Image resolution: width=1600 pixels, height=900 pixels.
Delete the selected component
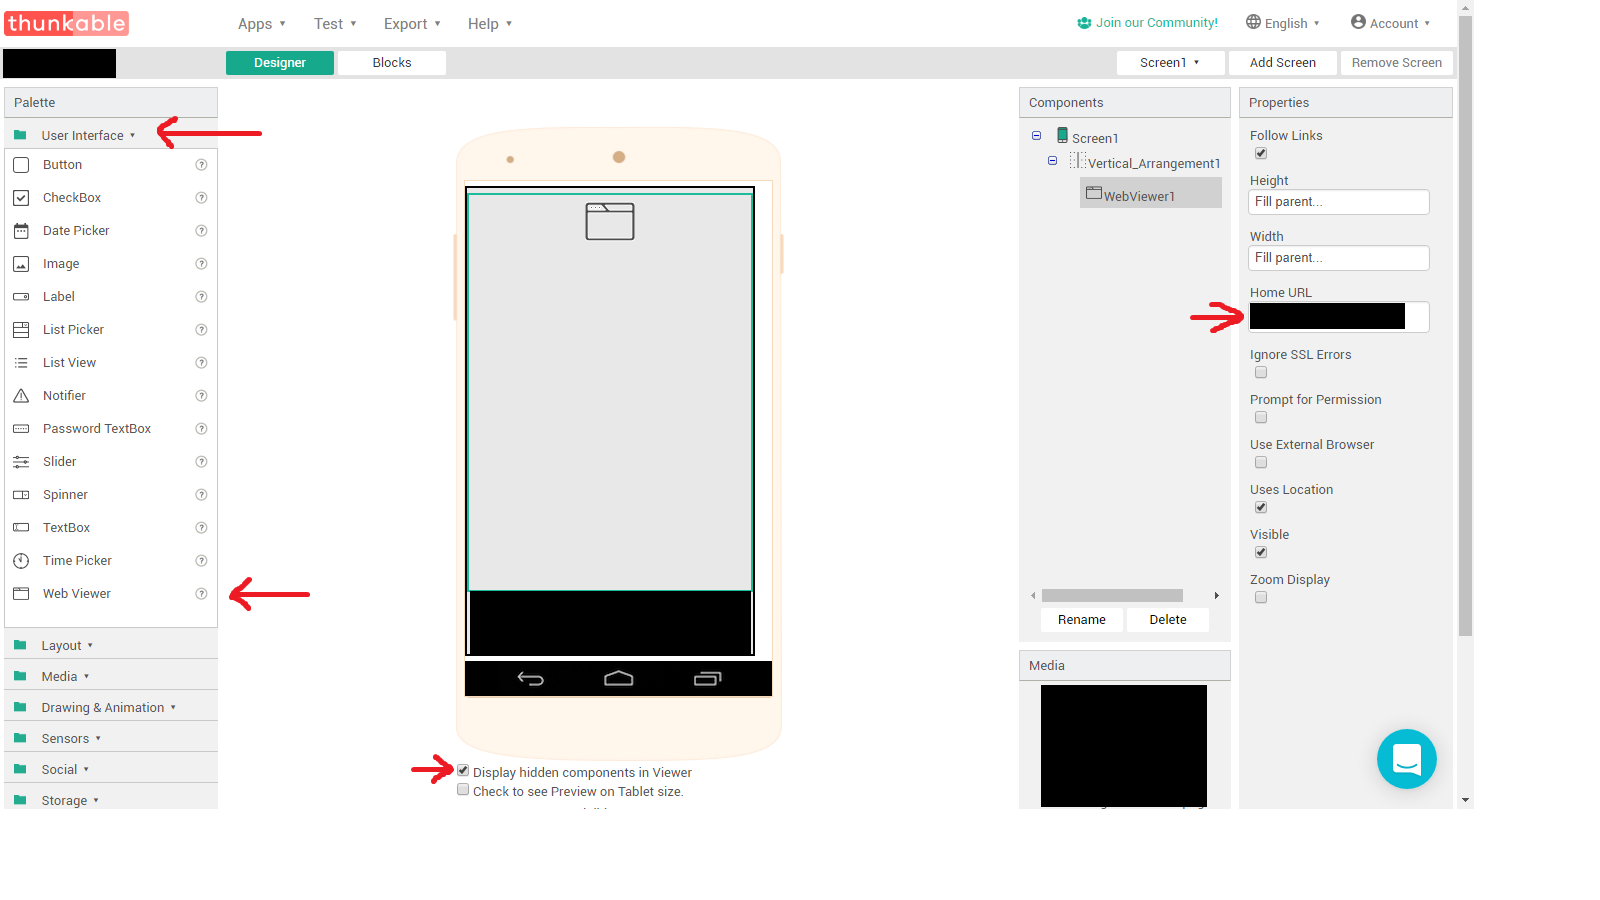click(x=1168, y=620)
